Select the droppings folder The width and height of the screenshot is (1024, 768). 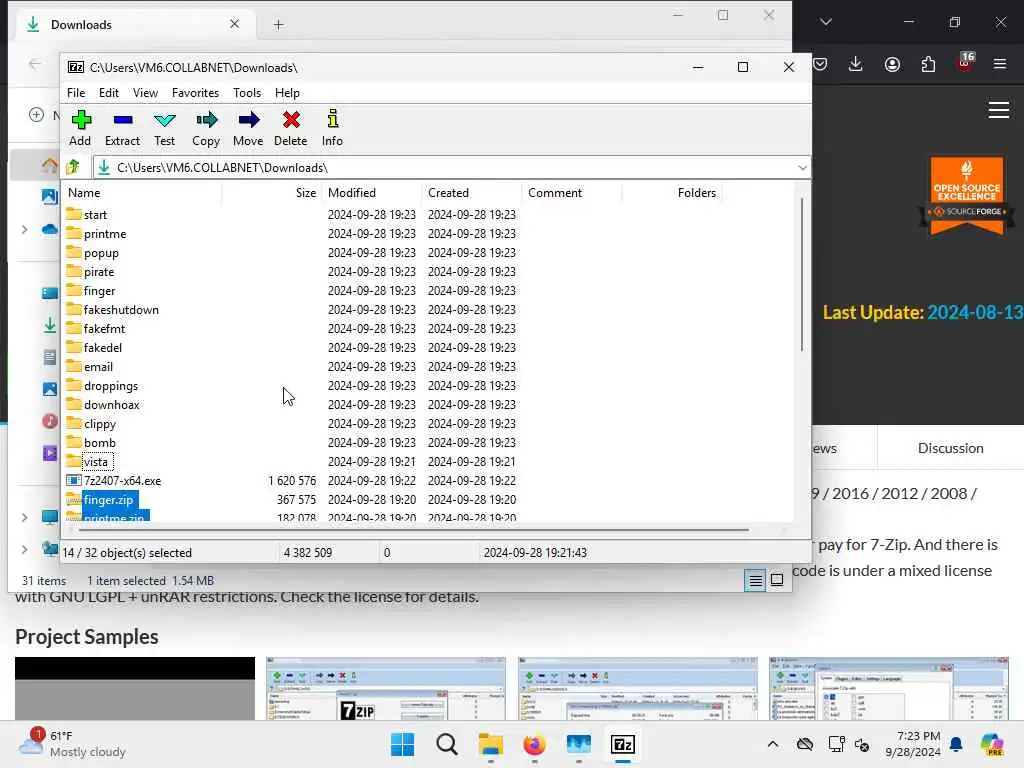click(110, 386)
